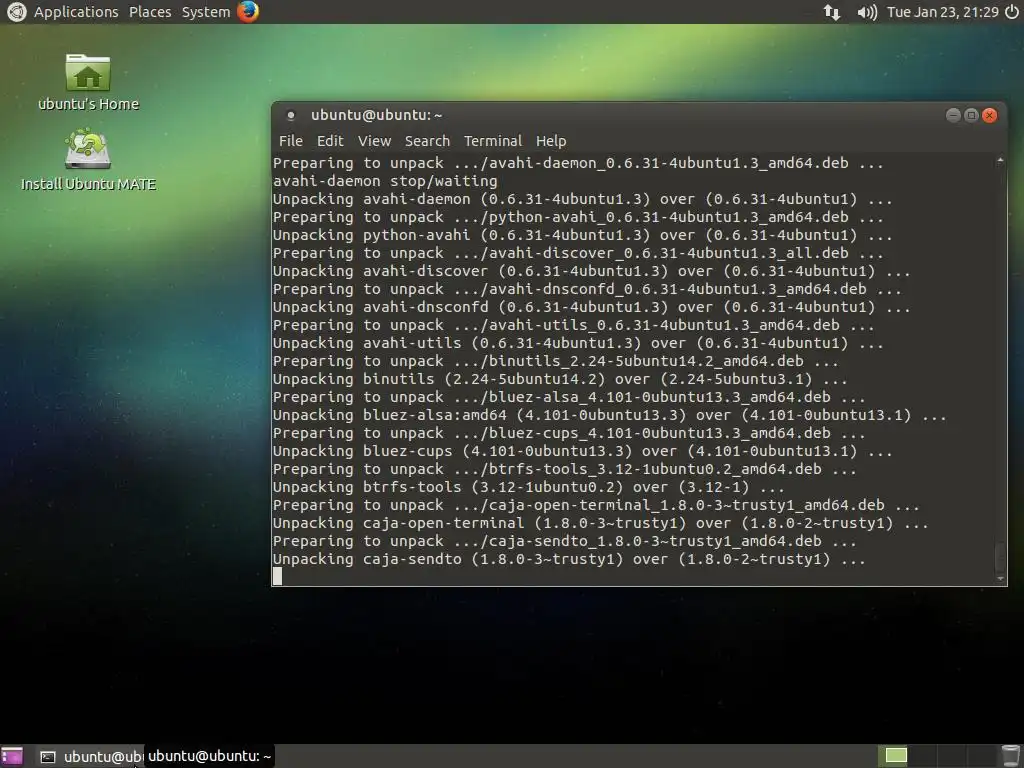The width and height of the screenshot is (1024, 768).
Task: Click the line preparing caja-sendto_1.8.0-3~trusty1_amd64.deb
Action: [565, 541]
